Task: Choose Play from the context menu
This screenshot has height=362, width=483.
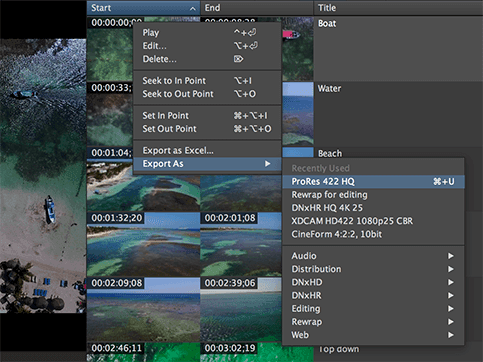Action: (207, 33)
